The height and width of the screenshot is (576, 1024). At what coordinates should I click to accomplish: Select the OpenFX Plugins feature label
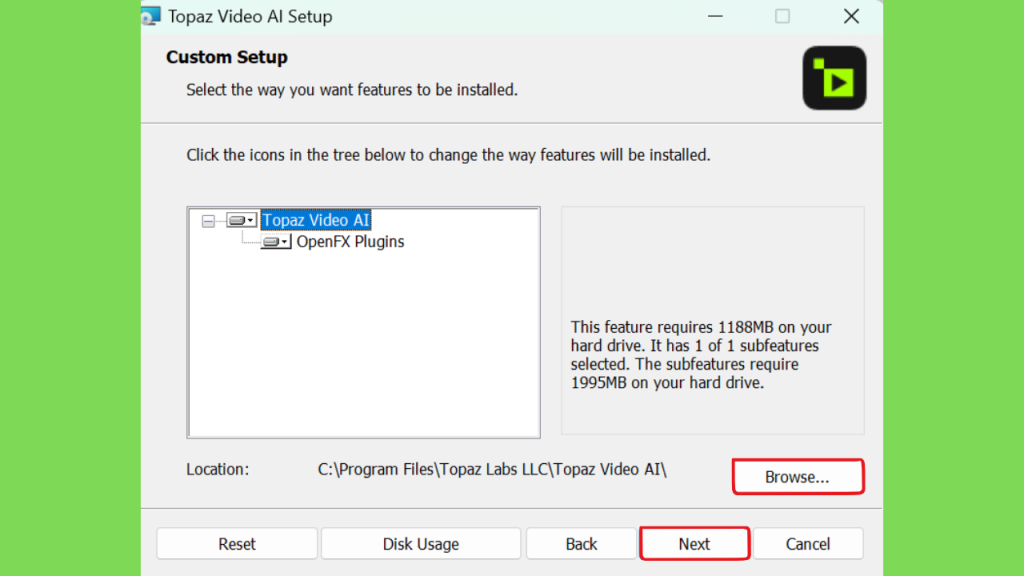pos(350,242)
